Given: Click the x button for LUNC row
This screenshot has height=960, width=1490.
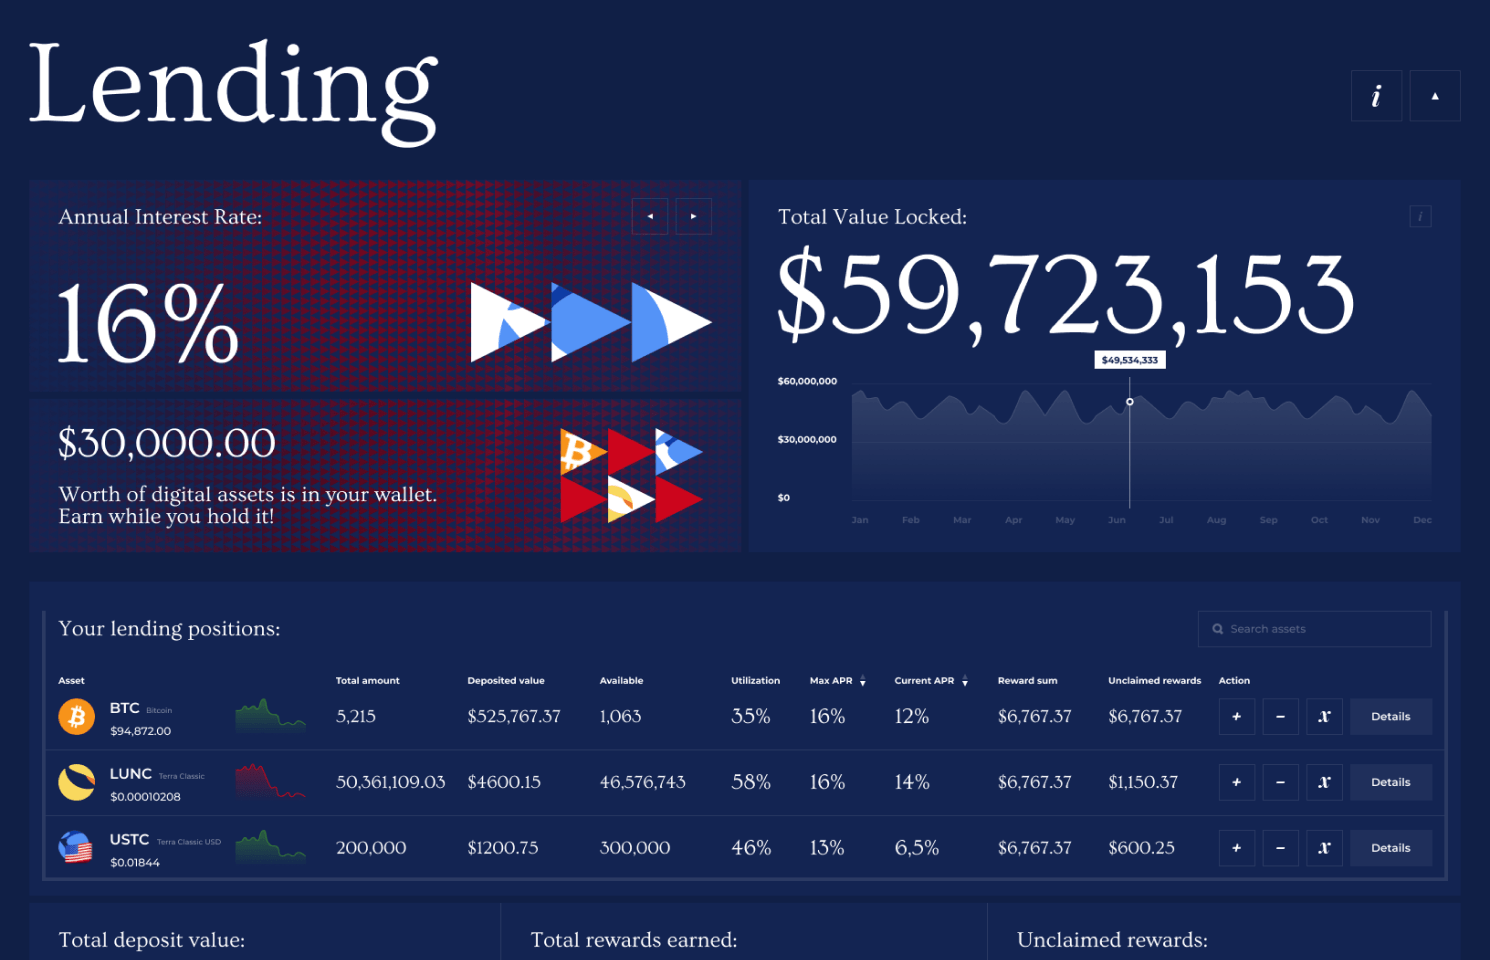Looking at the screenshot, I should click(1324, 782).
